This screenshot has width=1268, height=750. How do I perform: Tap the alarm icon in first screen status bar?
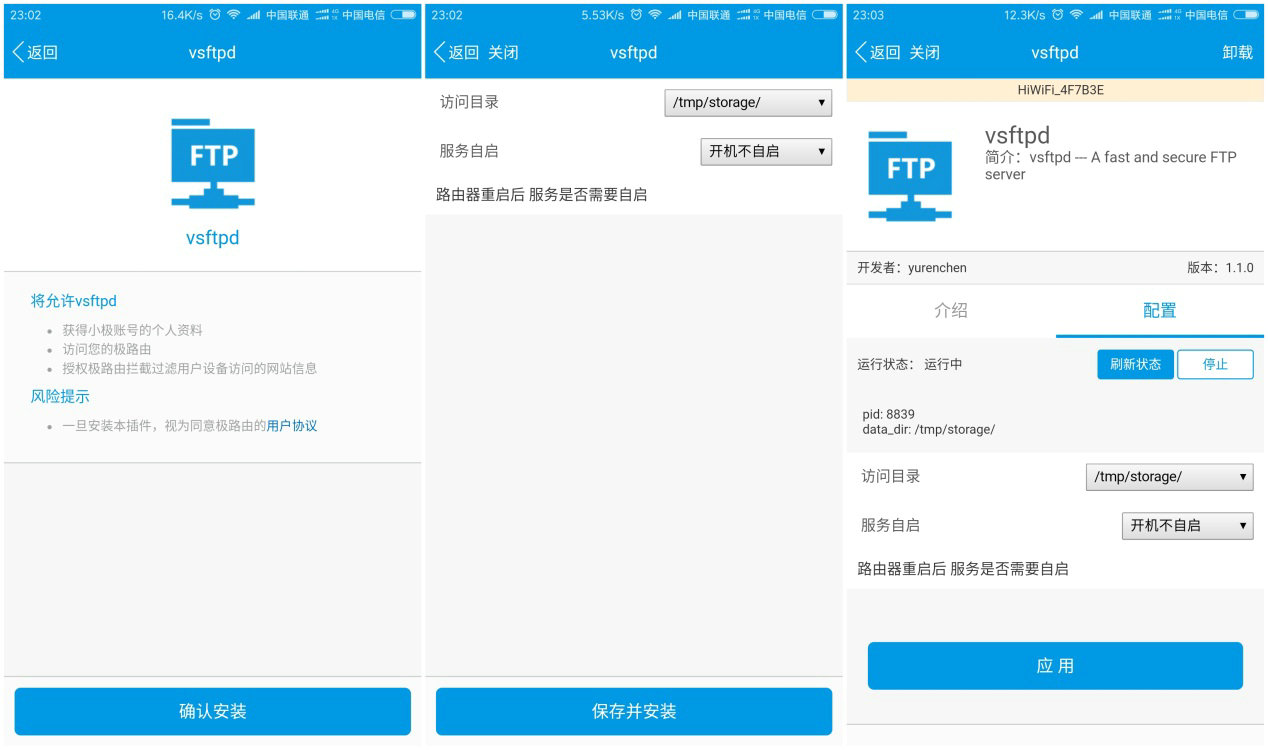click(215, 15)
